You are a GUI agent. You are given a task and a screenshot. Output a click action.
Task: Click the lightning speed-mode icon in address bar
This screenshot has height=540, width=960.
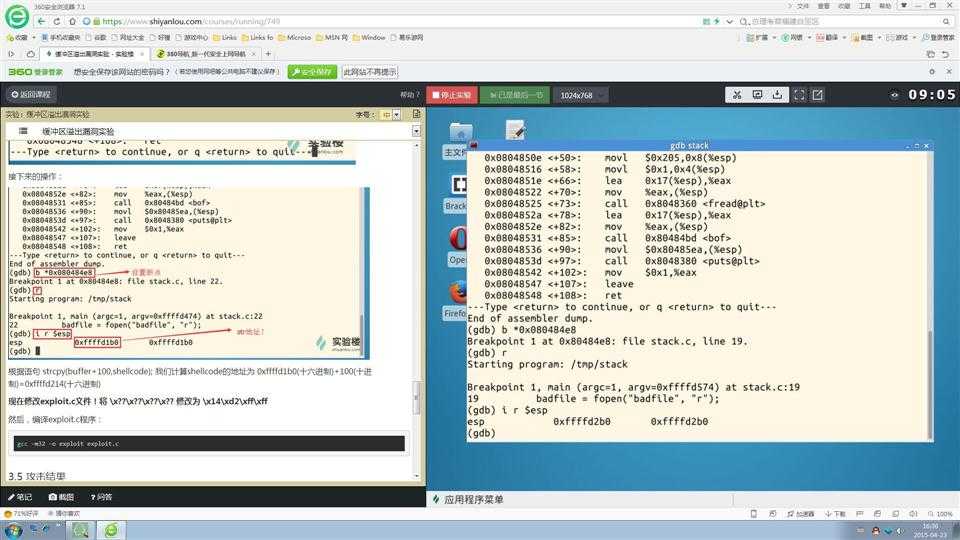[x=717, y=21]
